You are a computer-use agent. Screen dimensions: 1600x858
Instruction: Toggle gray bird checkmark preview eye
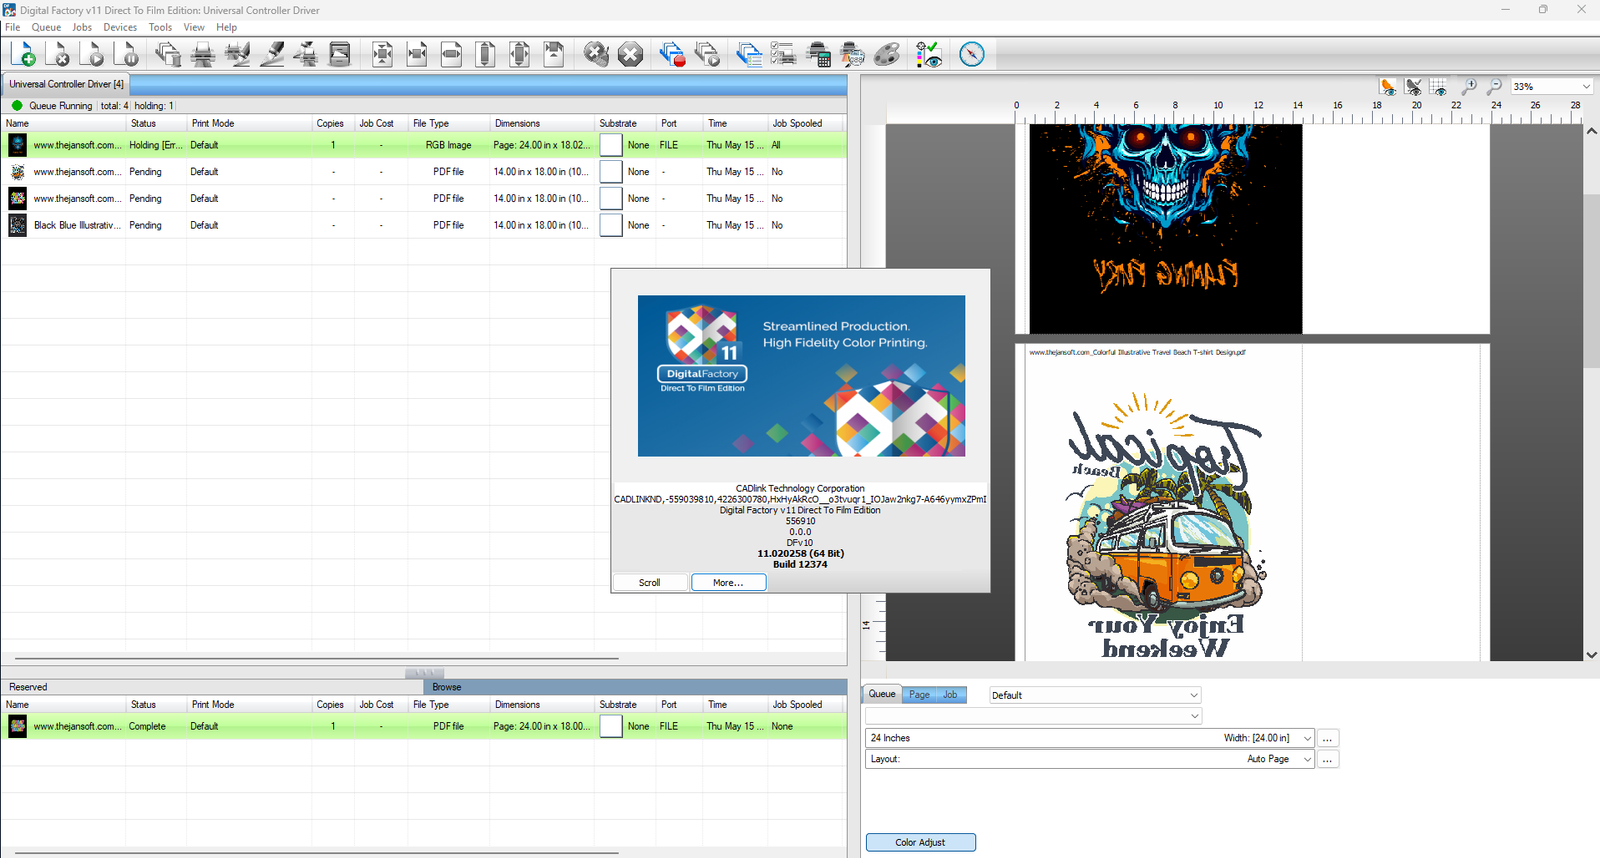(x=1413, y=87)
